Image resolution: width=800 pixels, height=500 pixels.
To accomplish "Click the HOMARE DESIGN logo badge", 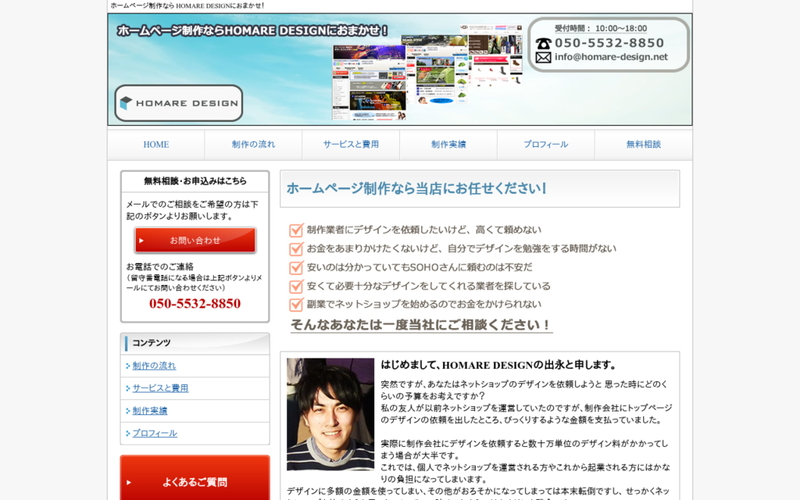I will point(179,103).
